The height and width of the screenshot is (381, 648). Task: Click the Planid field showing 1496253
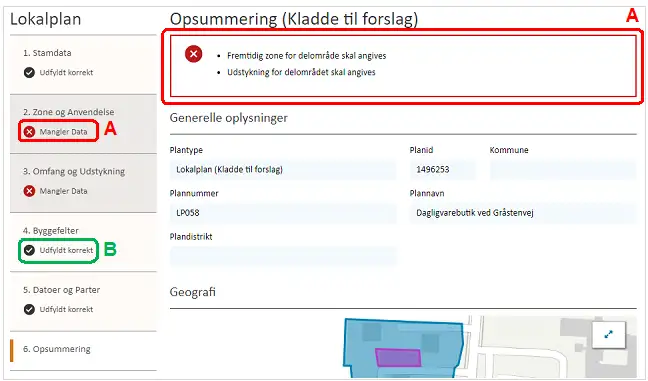[442, 169]
